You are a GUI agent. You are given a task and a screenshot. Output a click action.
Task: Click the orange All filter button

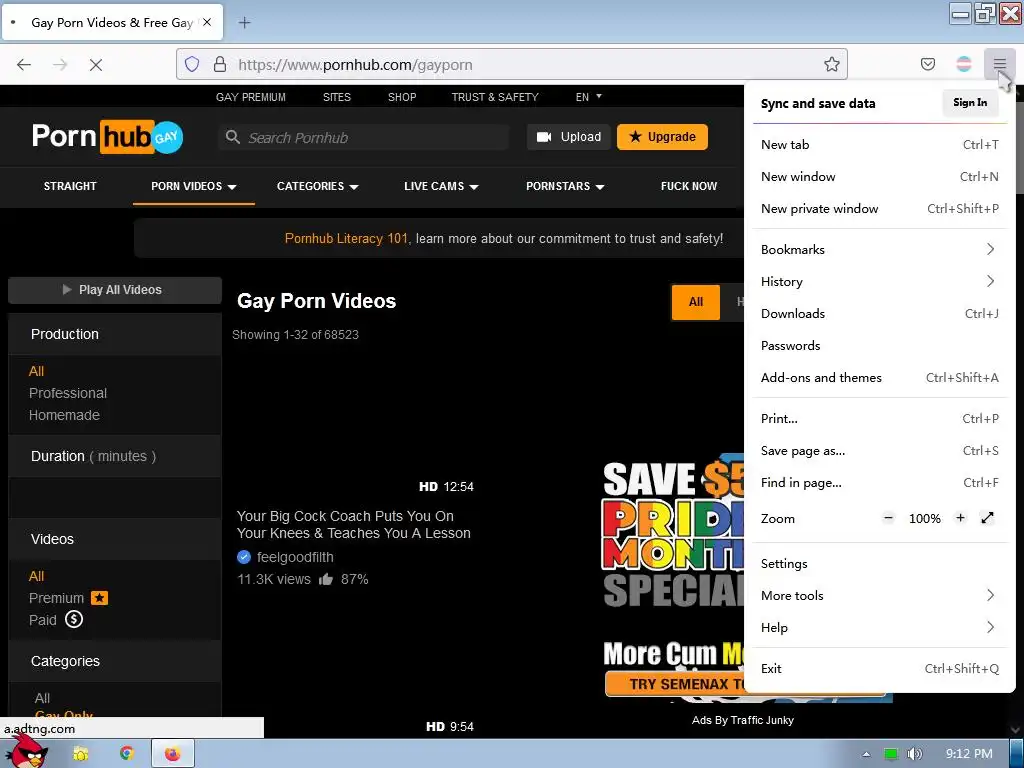point(696,302)
